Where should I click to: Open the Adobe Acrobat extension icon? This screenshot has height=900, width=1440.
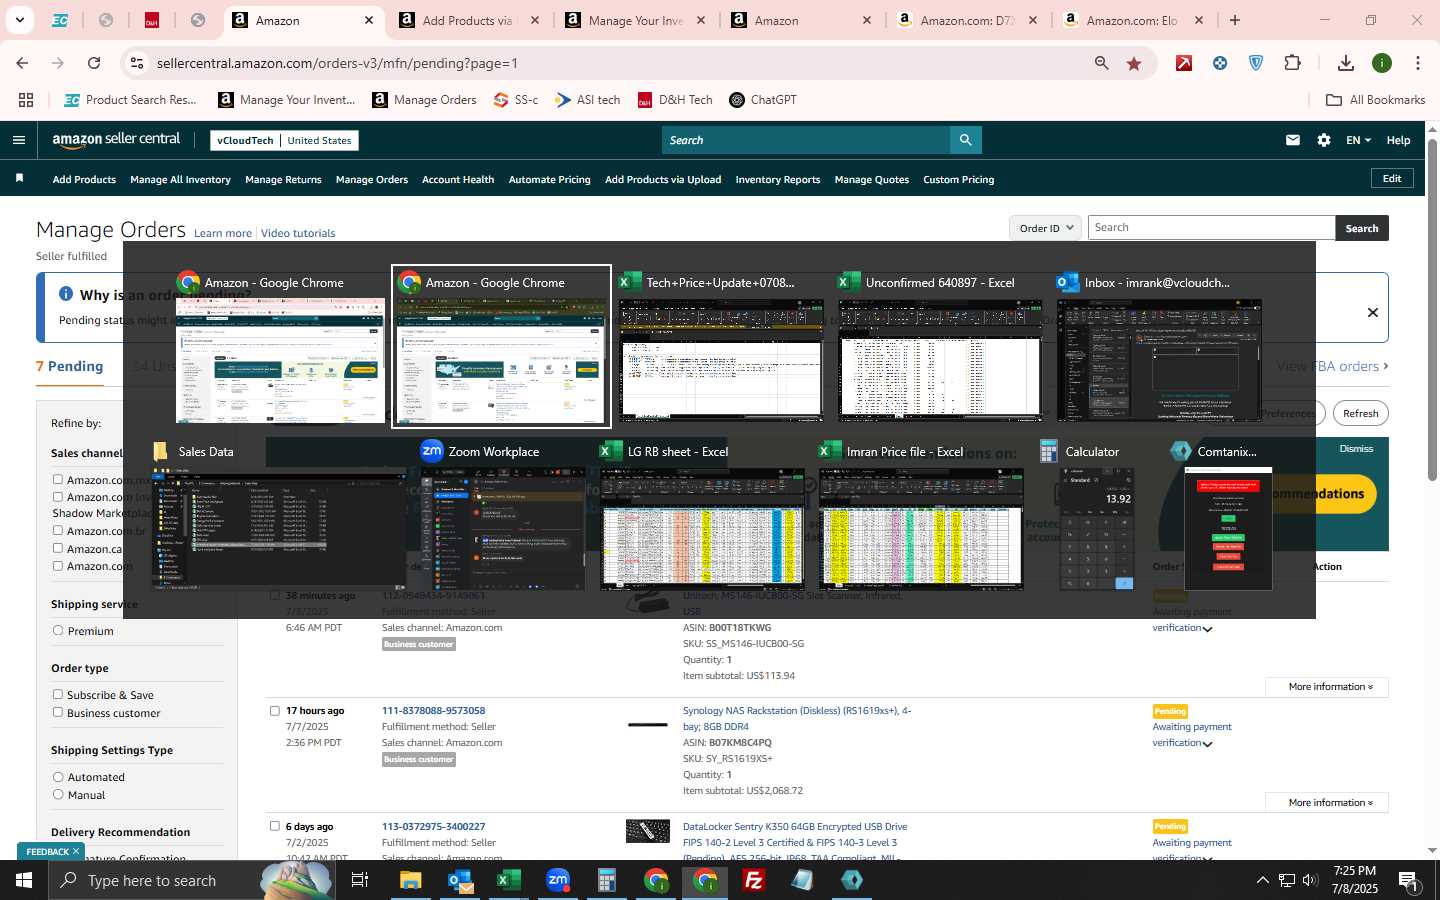coord(1184,63)
